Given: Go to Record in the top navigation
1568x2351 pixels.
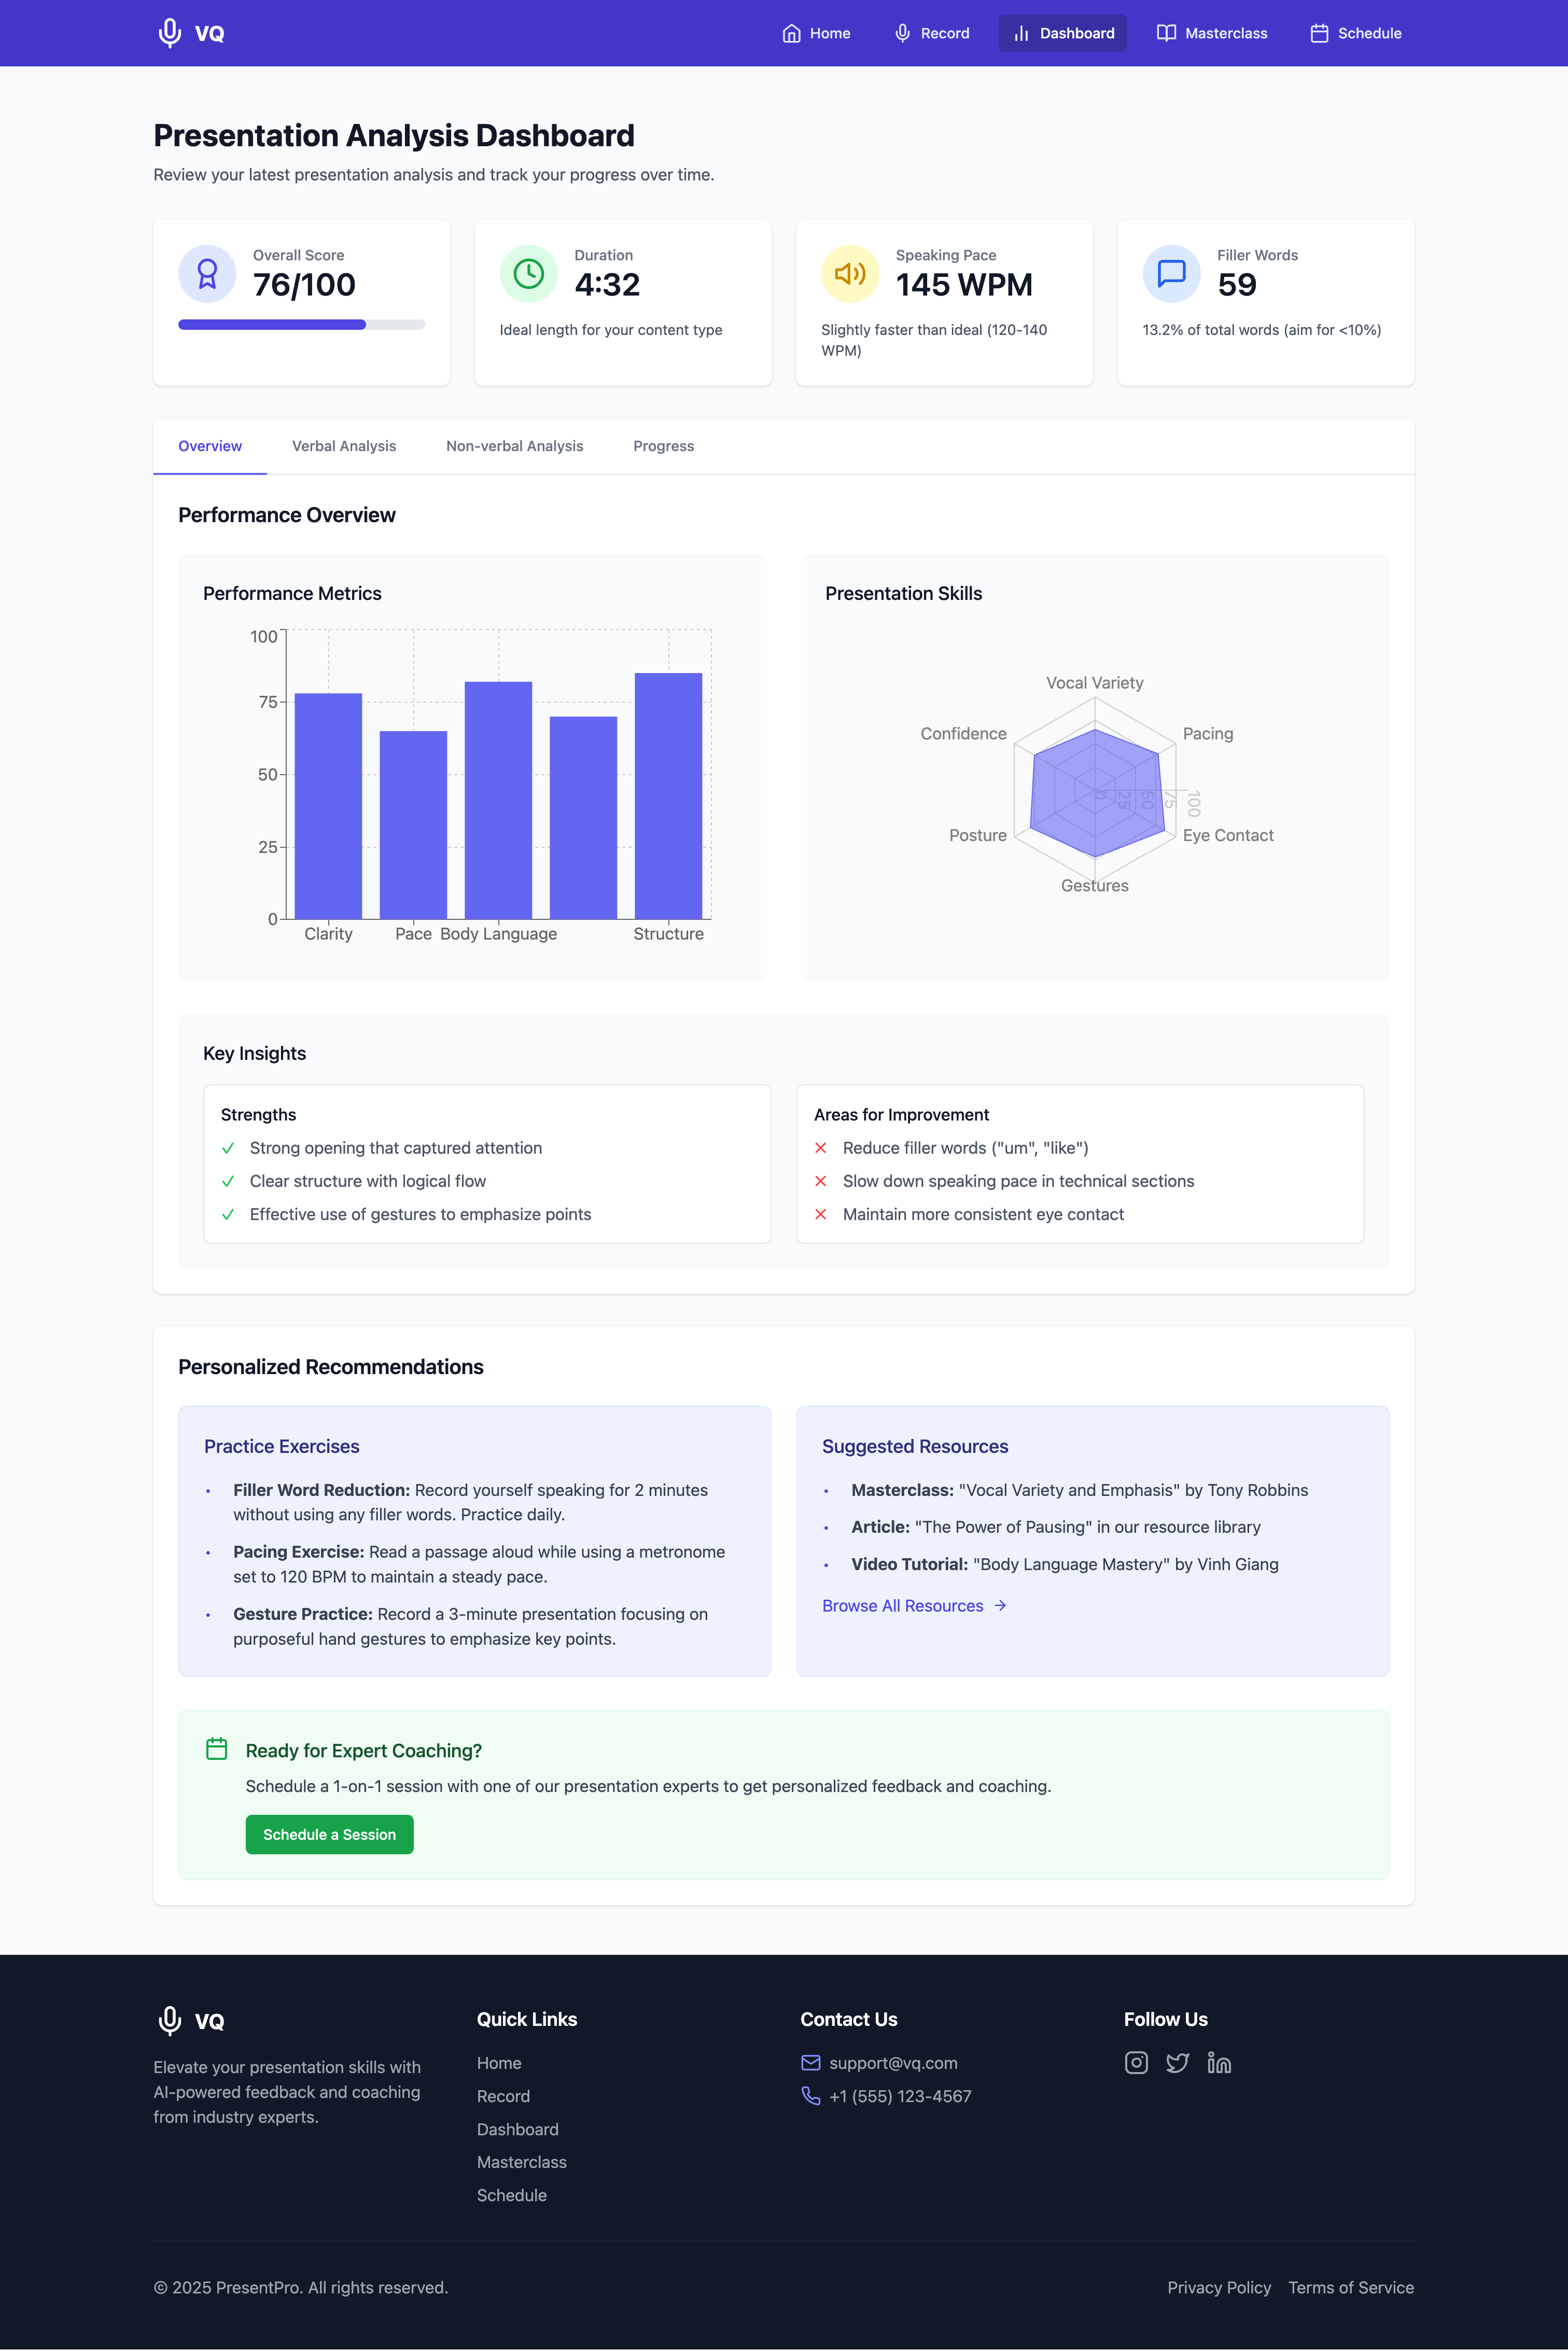Looking at the screenshot, I should 931,33.
